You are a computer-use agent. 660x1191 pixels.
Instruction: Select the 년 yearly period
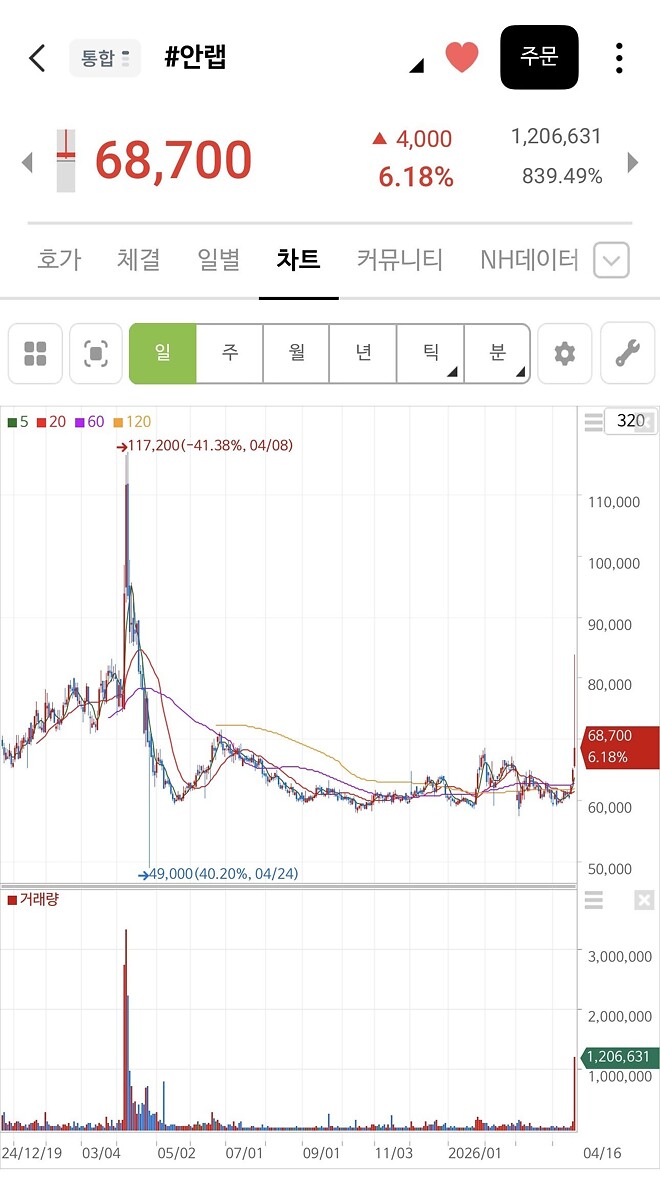(x=363, y=353)
